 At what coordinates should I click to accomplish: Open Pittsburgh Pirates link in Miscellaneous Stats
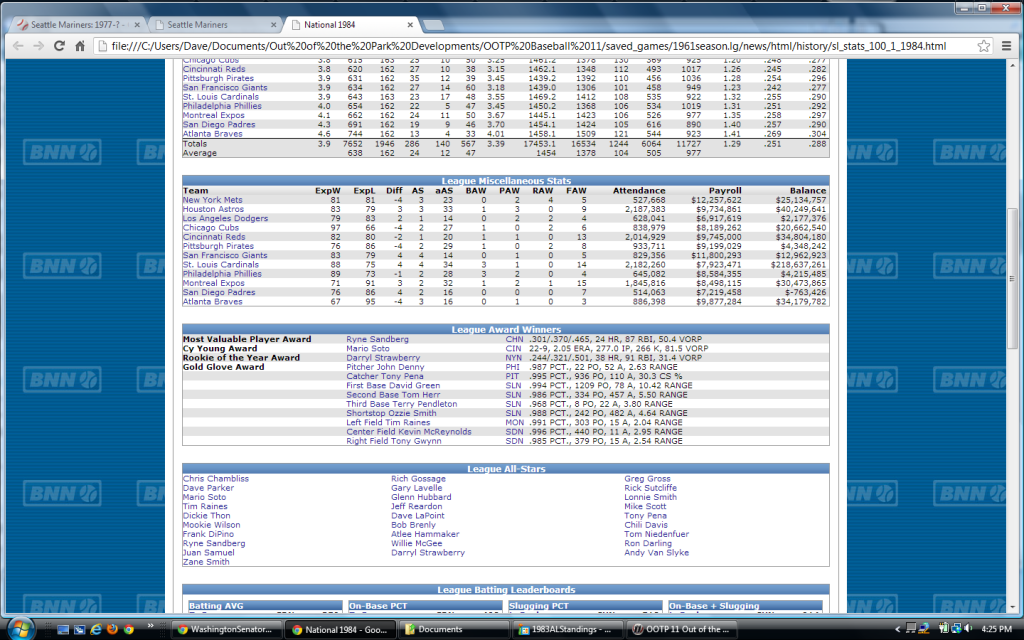[x=218, y=246]
